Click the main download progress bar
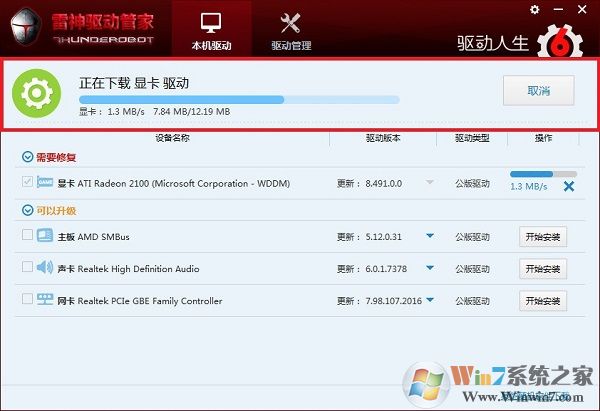Viewport: 600px width, 411px height. 239,100
